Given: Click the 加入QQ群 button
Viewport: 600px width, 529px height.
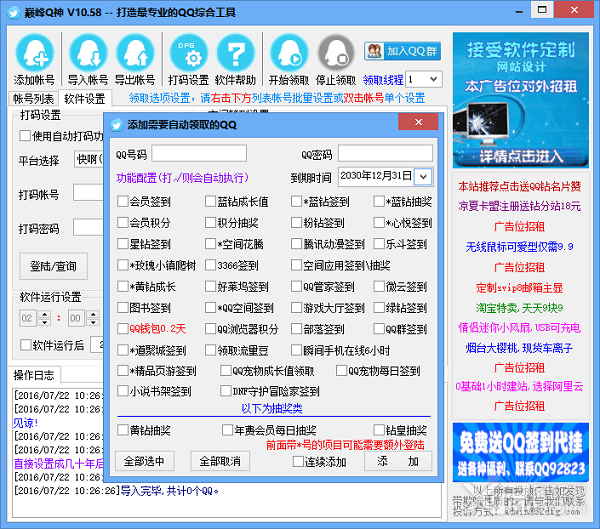Looking at the screenshot, I should tap(402, 51).
